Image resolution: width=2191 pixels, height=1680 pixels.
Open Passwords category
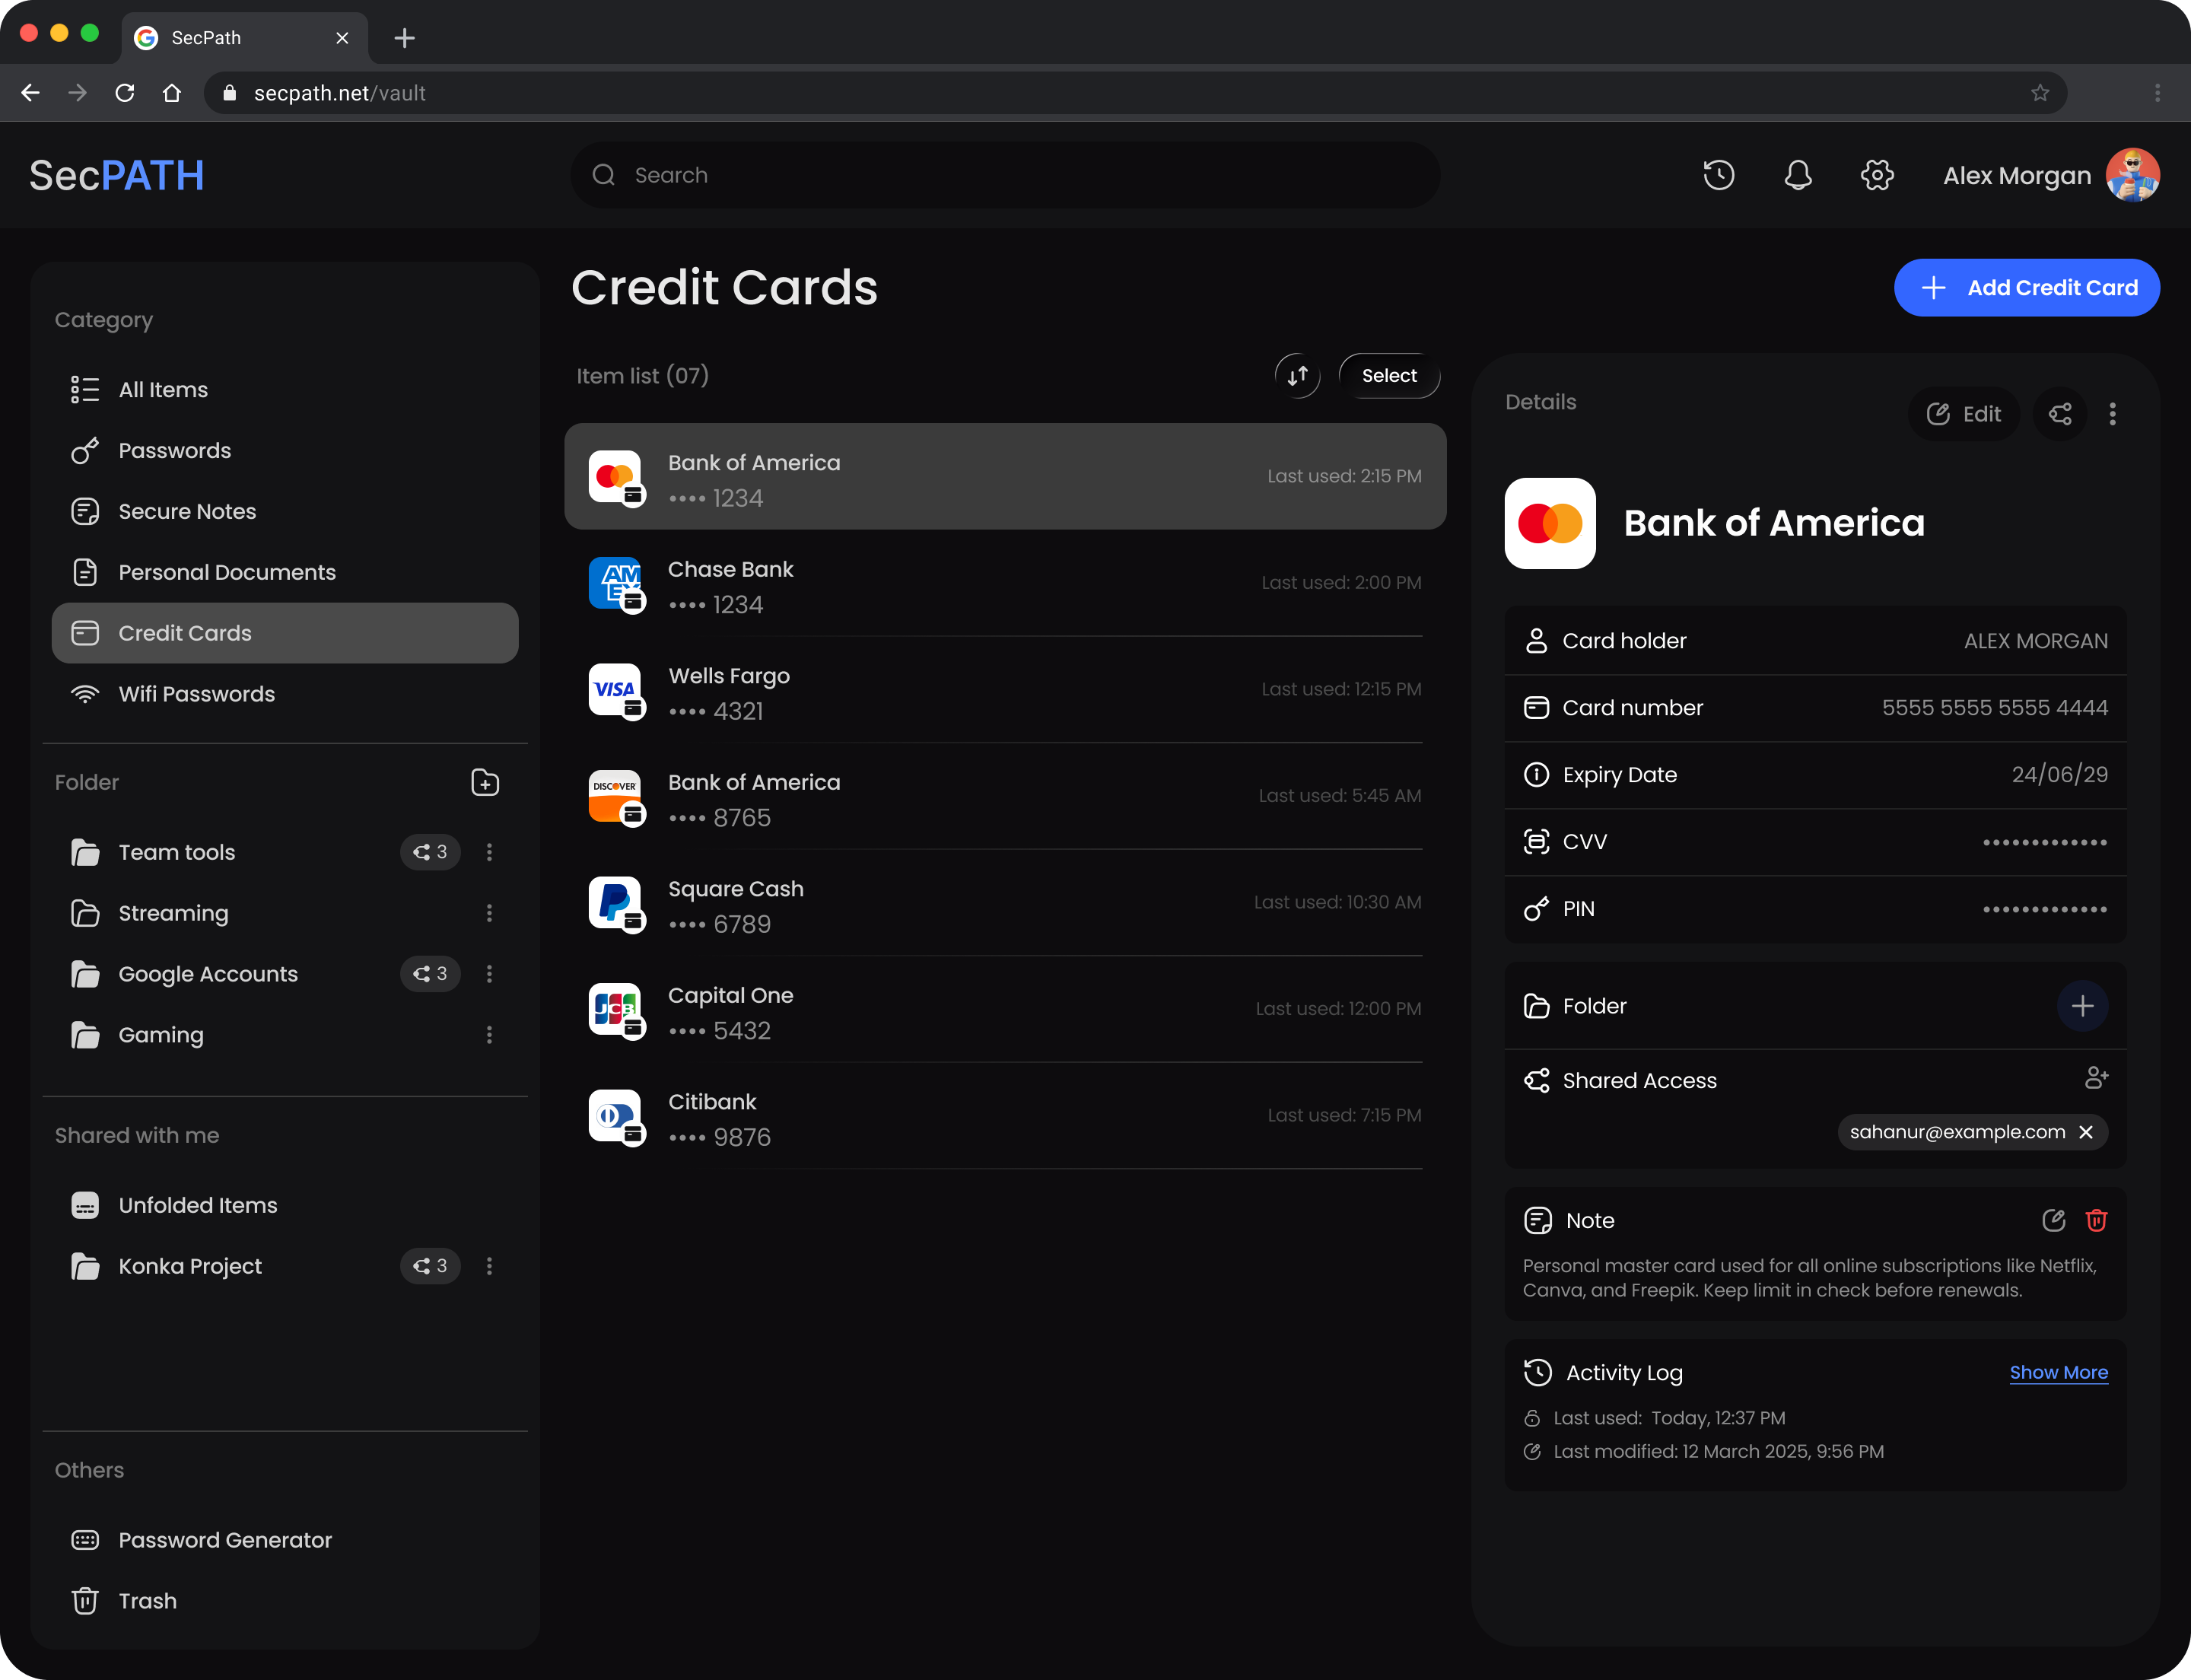pos(285,450)
